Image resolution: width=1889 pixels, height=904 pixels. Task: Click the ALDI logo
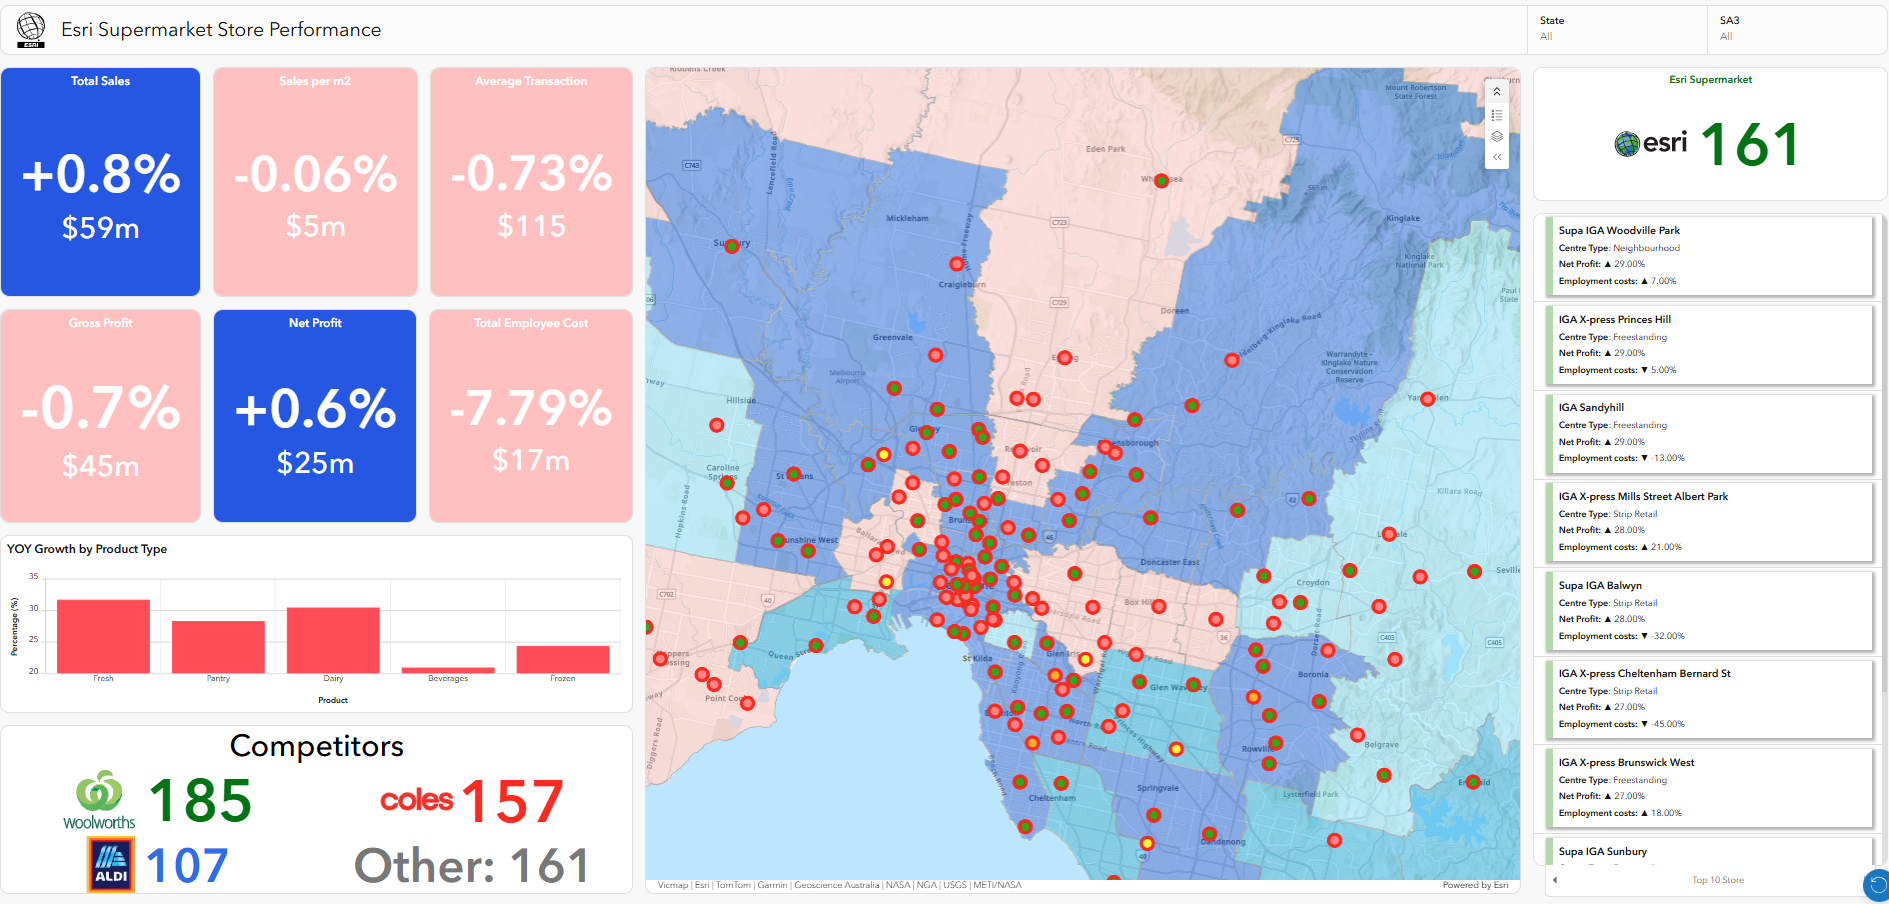(x=111, y=865)
